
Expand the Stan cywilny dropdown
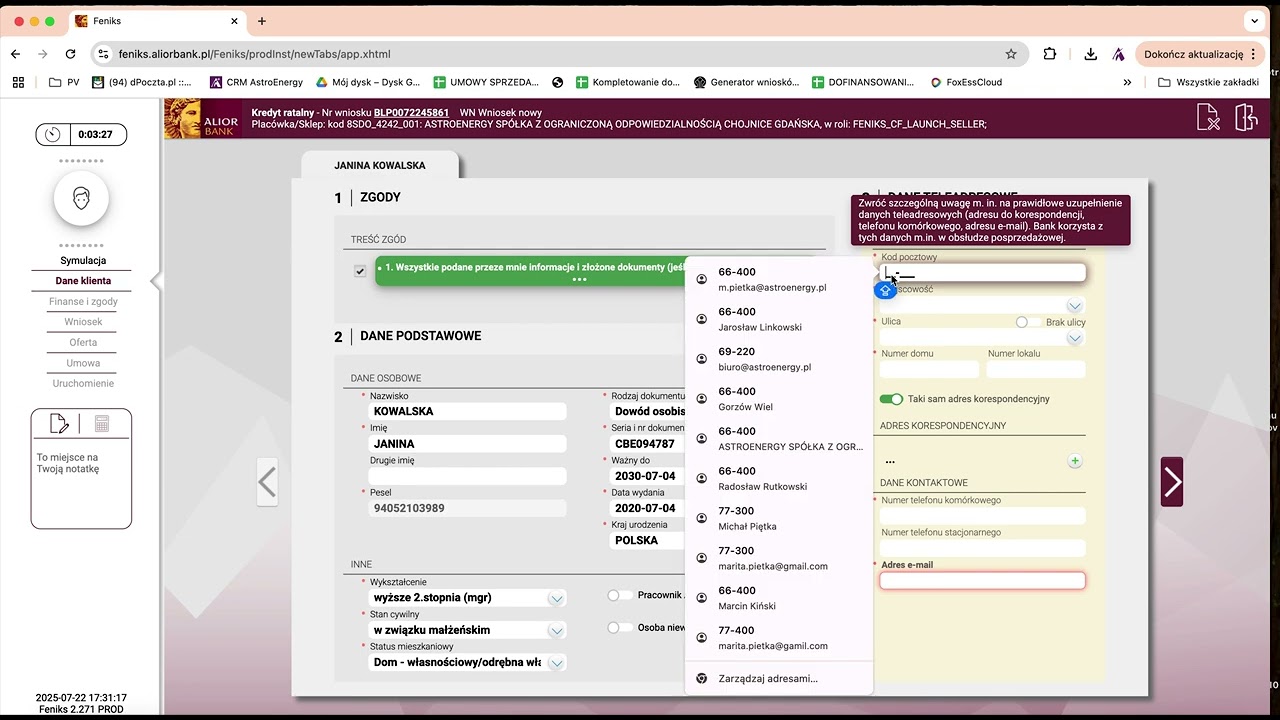(556, 631)
